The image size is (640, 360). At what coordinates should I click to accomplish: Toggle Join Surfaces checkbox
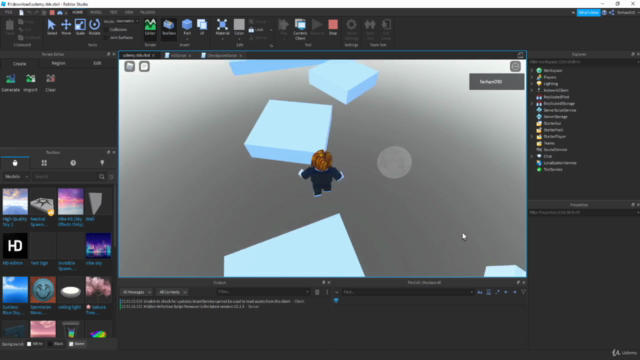[106, 38]
